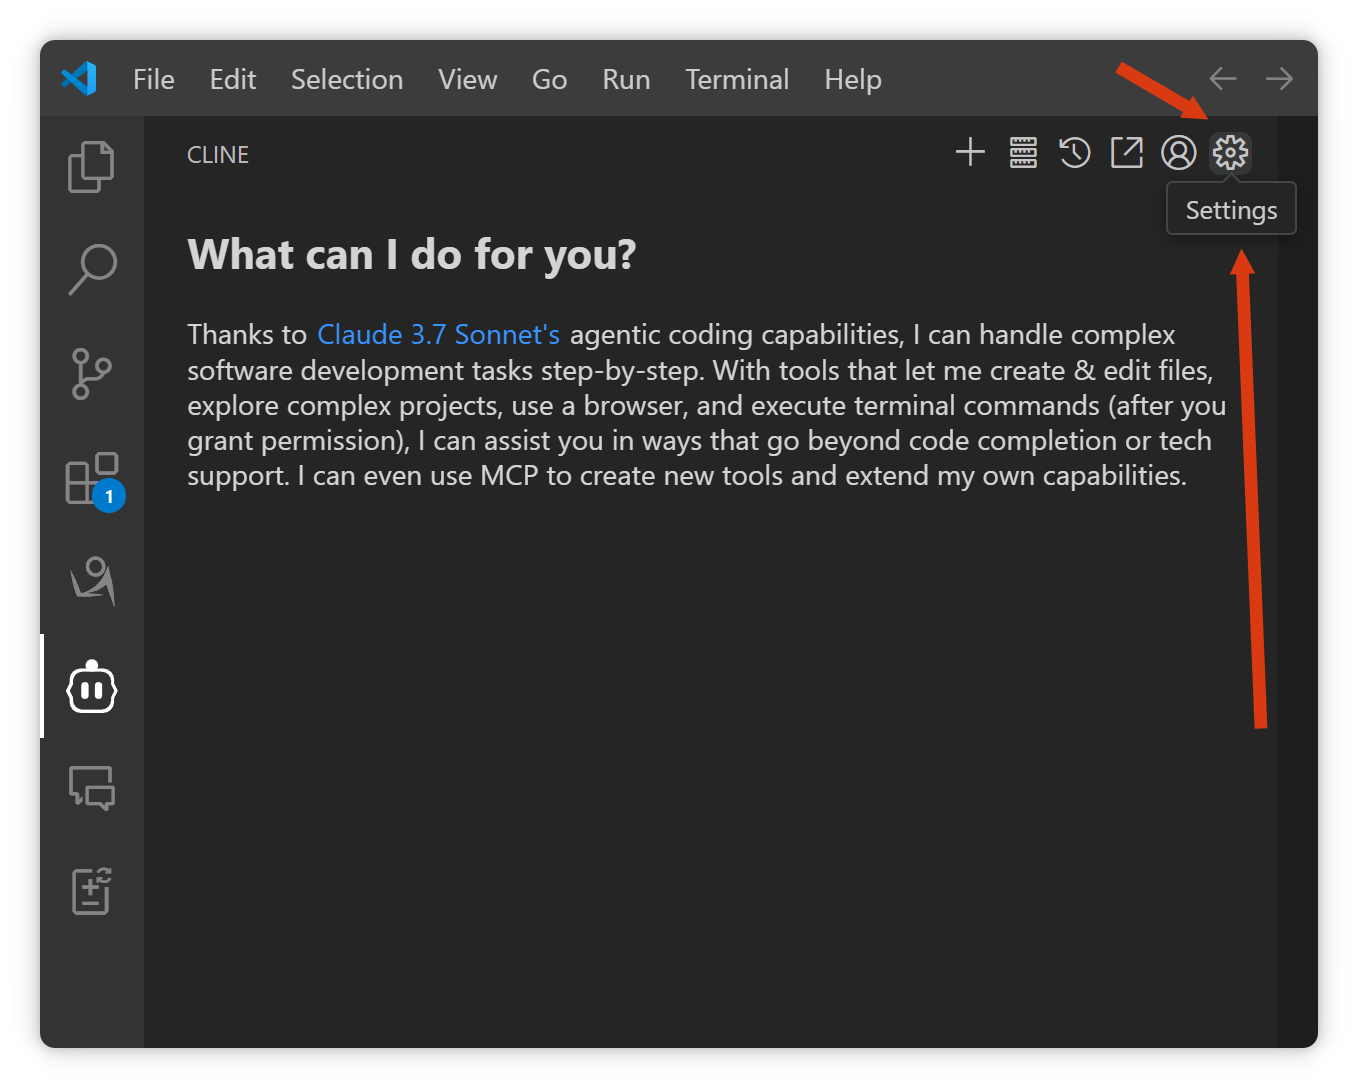Open the Terminal menu
This screenshot has width=1358, height=1088.
737,80
